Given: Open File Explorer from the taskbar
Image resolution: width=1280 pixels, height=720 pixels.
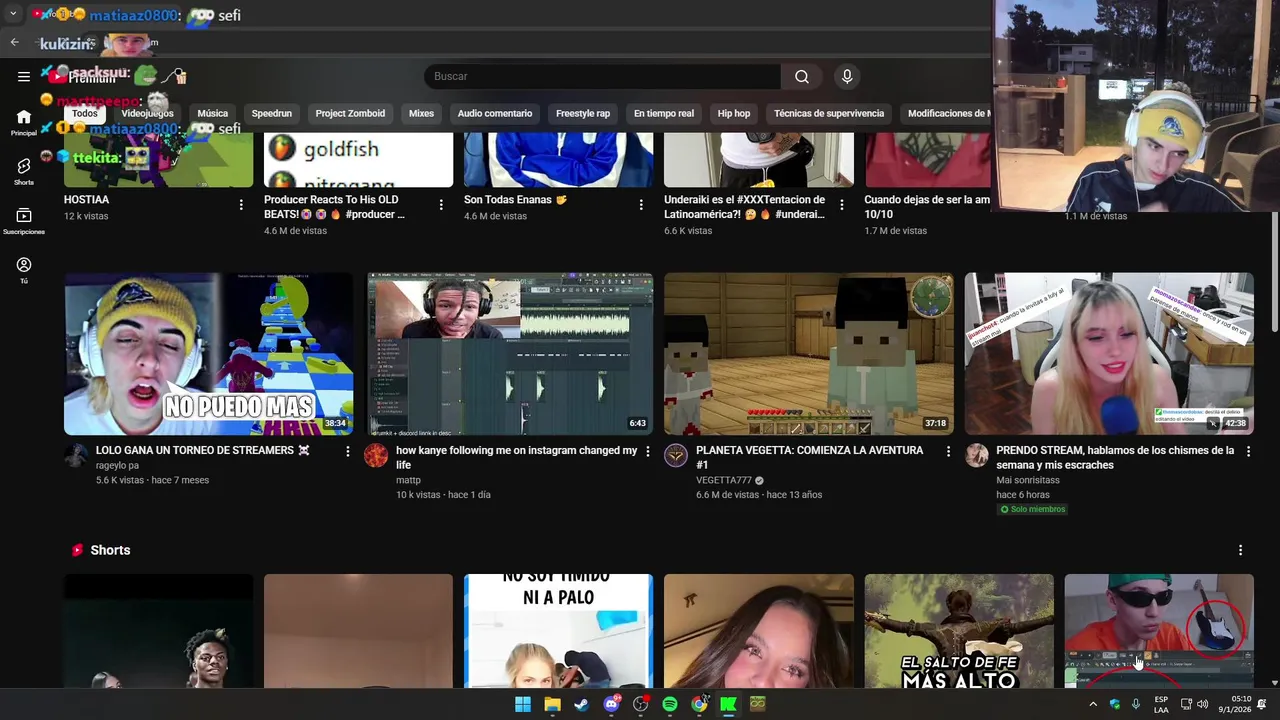Looking at the screenshot, I should pyautogui.click(x=552, y=704).
